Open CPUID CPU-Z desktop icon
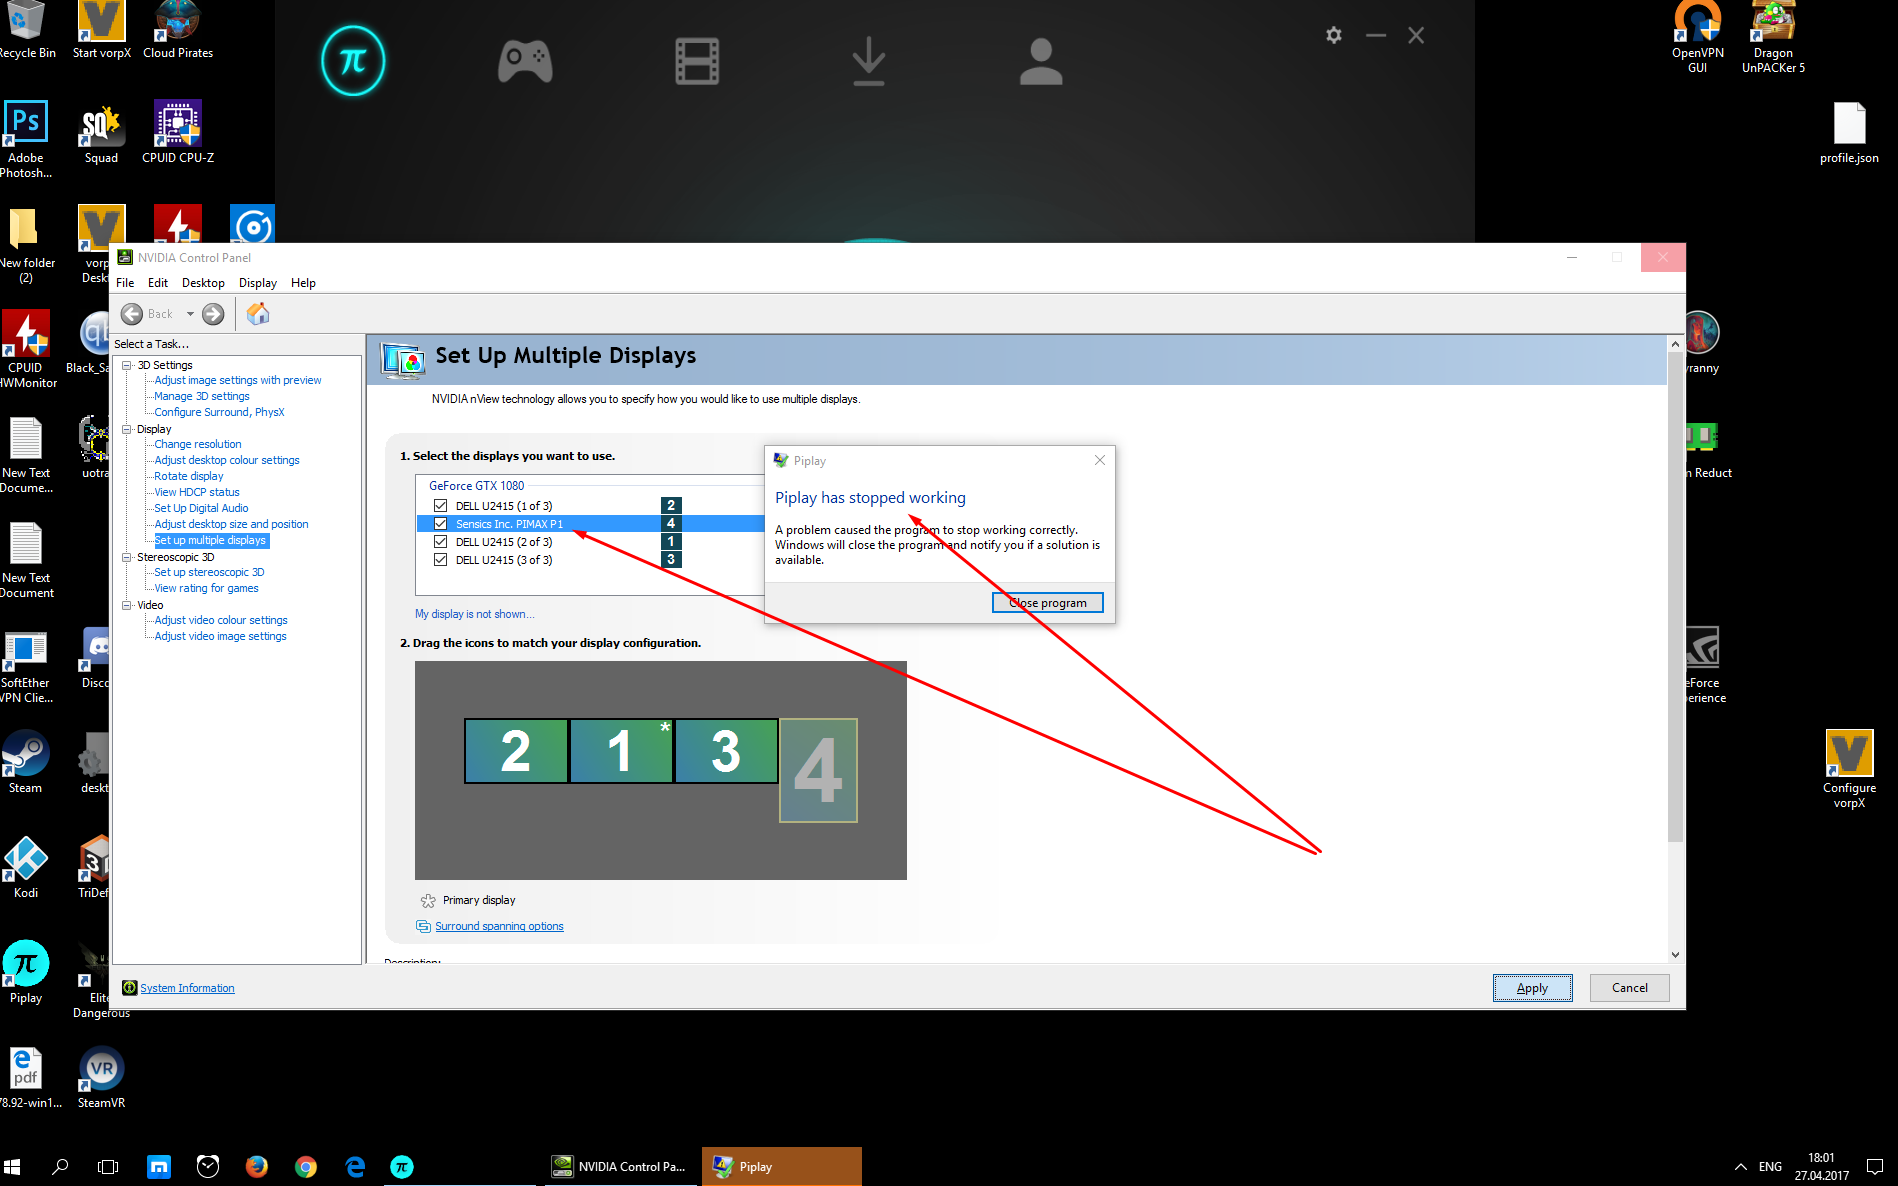The height and width of the screenshot is (1186, 1898). [x=178, y=132]
